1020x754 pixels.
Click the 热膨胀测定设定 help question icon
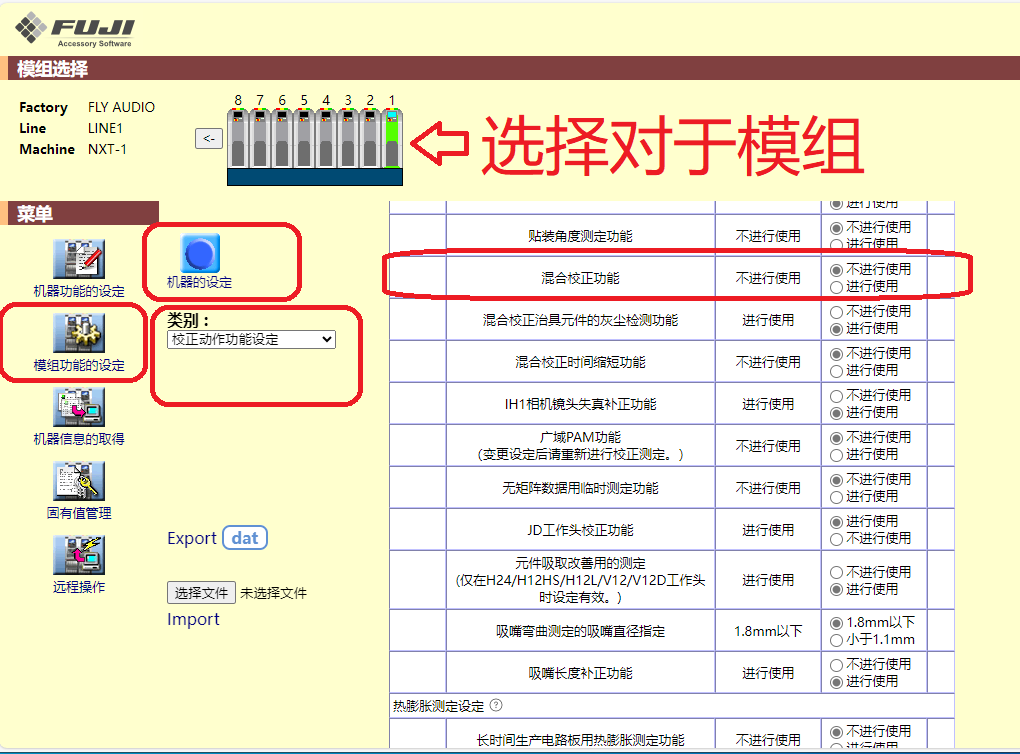tap(496, 706)
